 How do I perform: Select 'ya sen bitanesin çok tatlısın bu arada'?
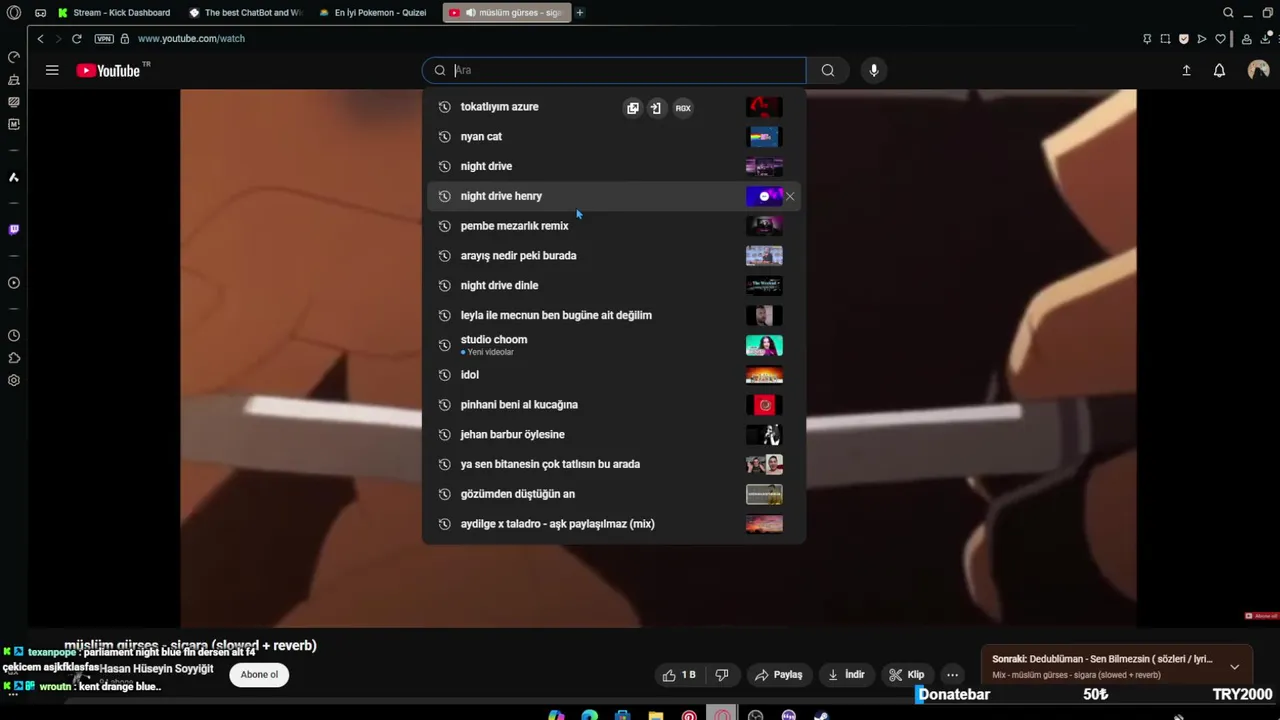613,464
